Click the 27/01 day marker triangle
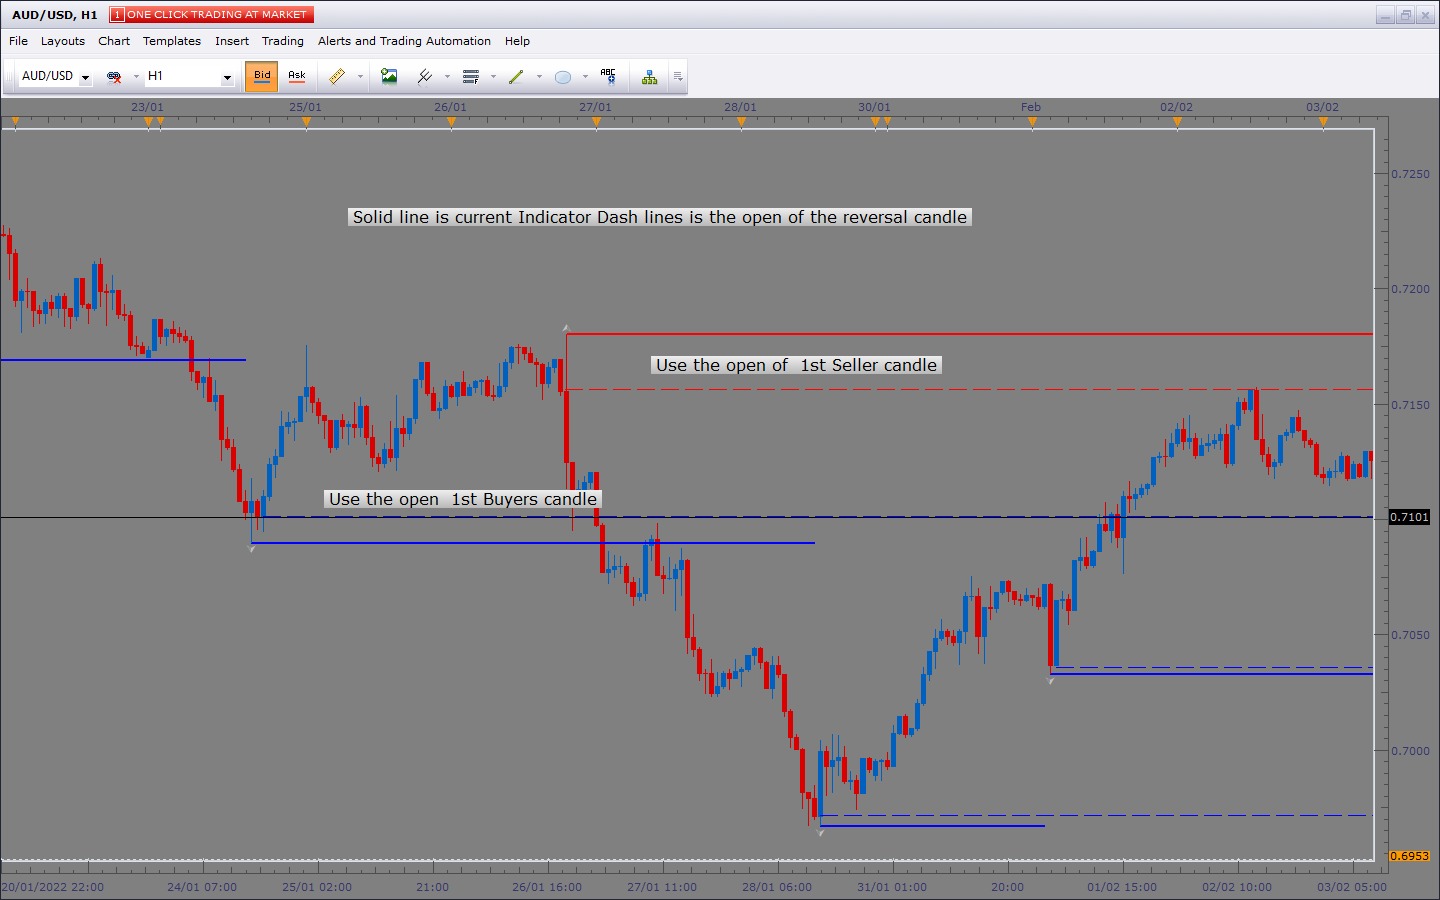1440x900 pixels. pos(596,122)
